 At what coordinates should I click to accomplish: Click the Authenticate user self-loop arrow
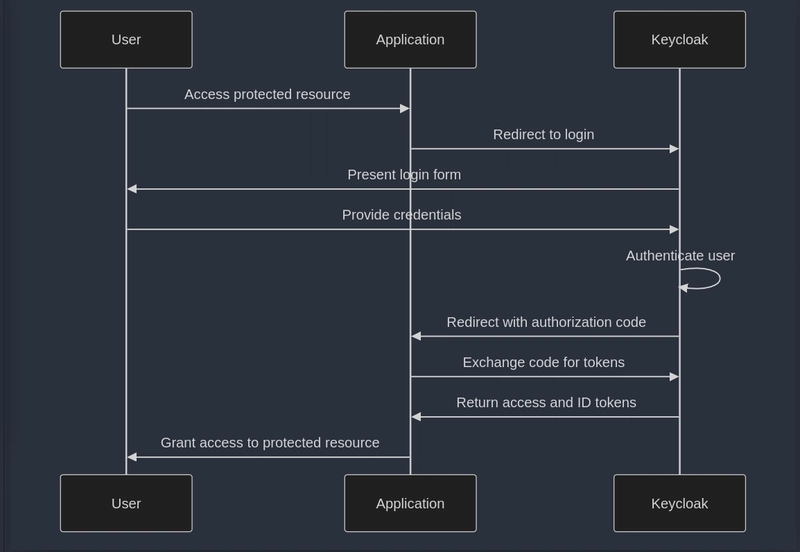700,279
